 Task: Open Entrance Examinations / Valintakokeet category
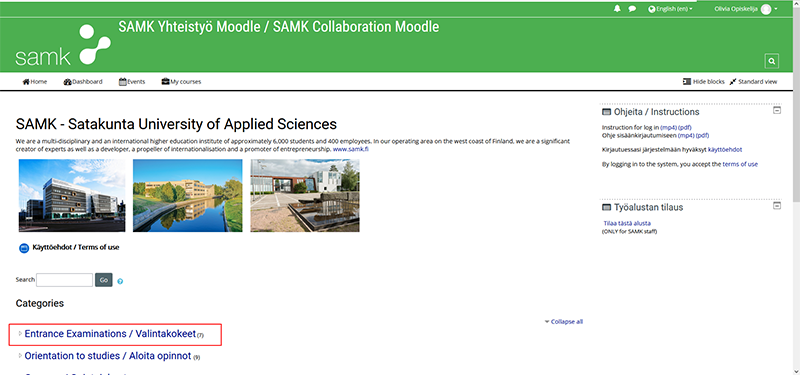110,334
